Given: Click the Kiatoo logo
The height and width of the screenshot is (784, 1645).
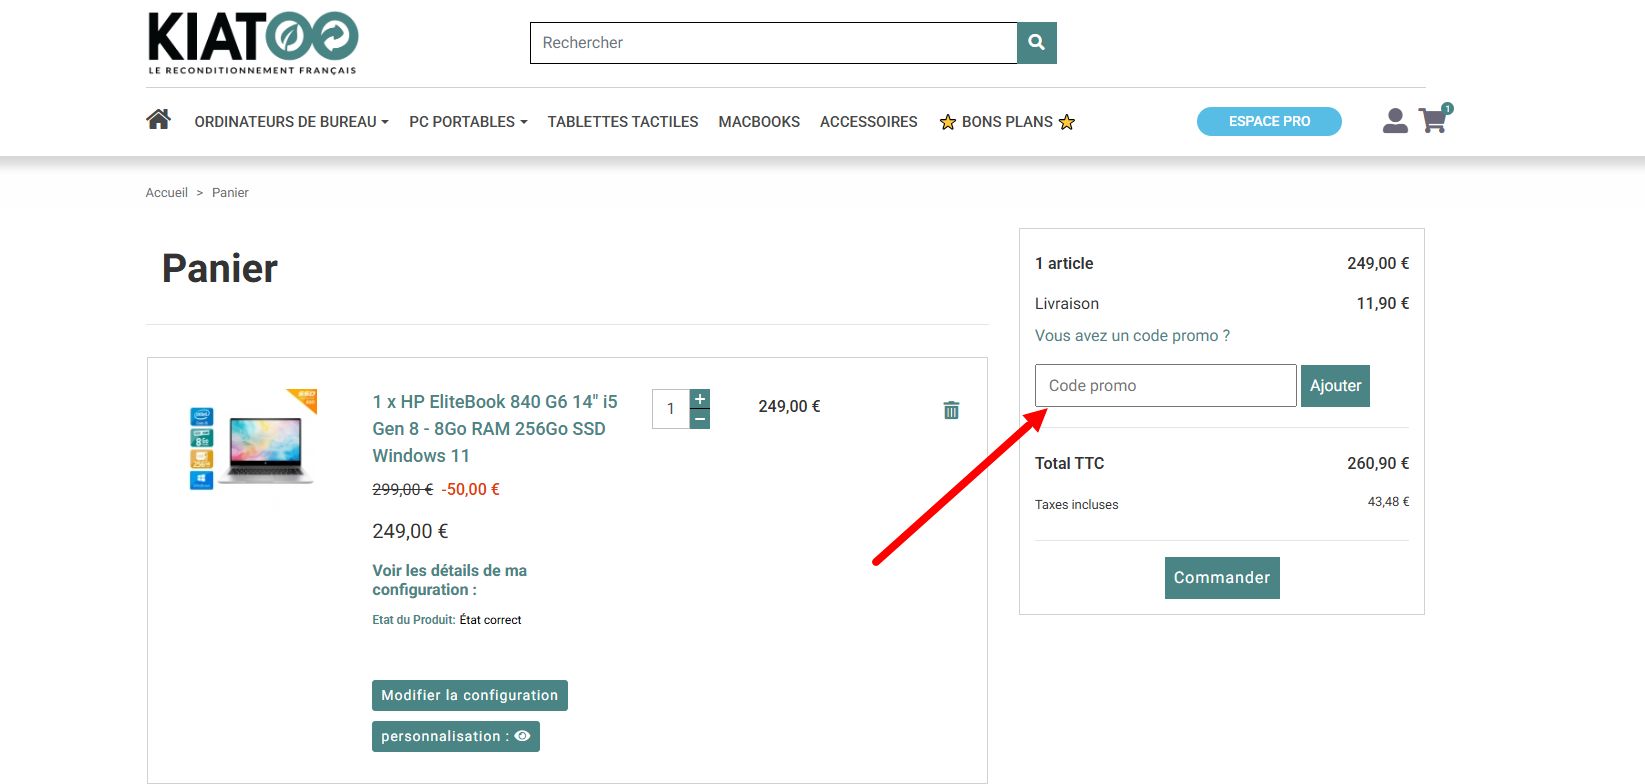Looking at the screenshot, I should (252, 43).
